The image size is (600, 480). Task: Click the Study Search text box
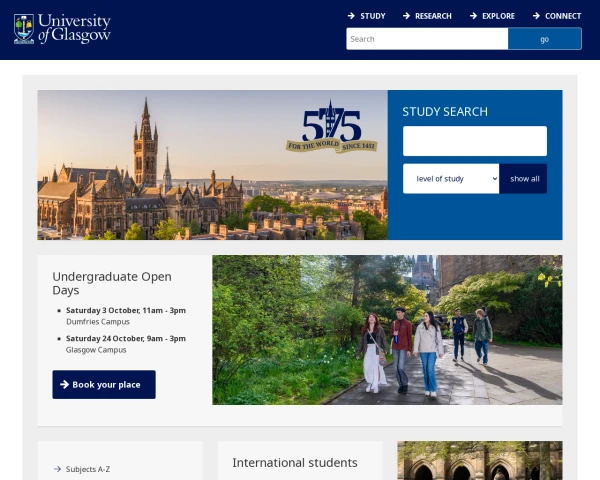[x=474, y=141]
